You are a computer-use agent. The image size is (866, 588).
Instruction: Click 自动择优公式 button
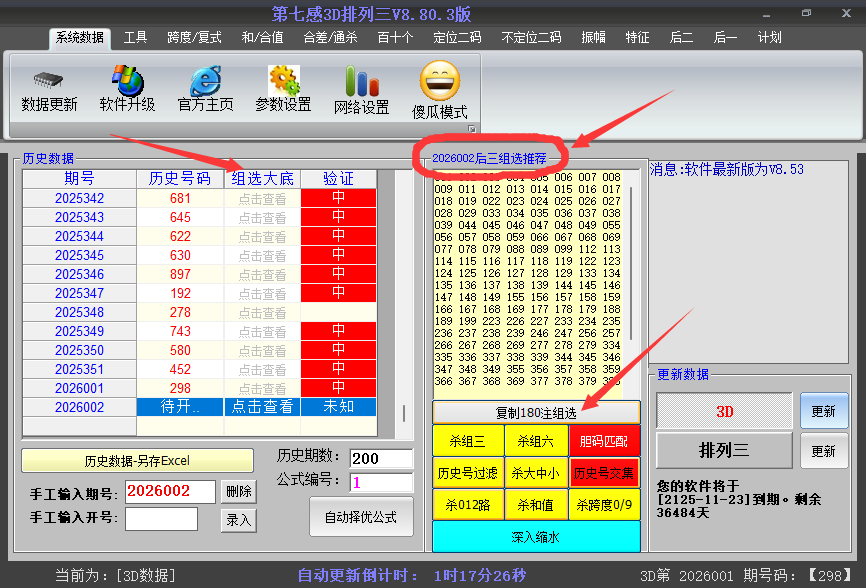click(x=361, y=517)
